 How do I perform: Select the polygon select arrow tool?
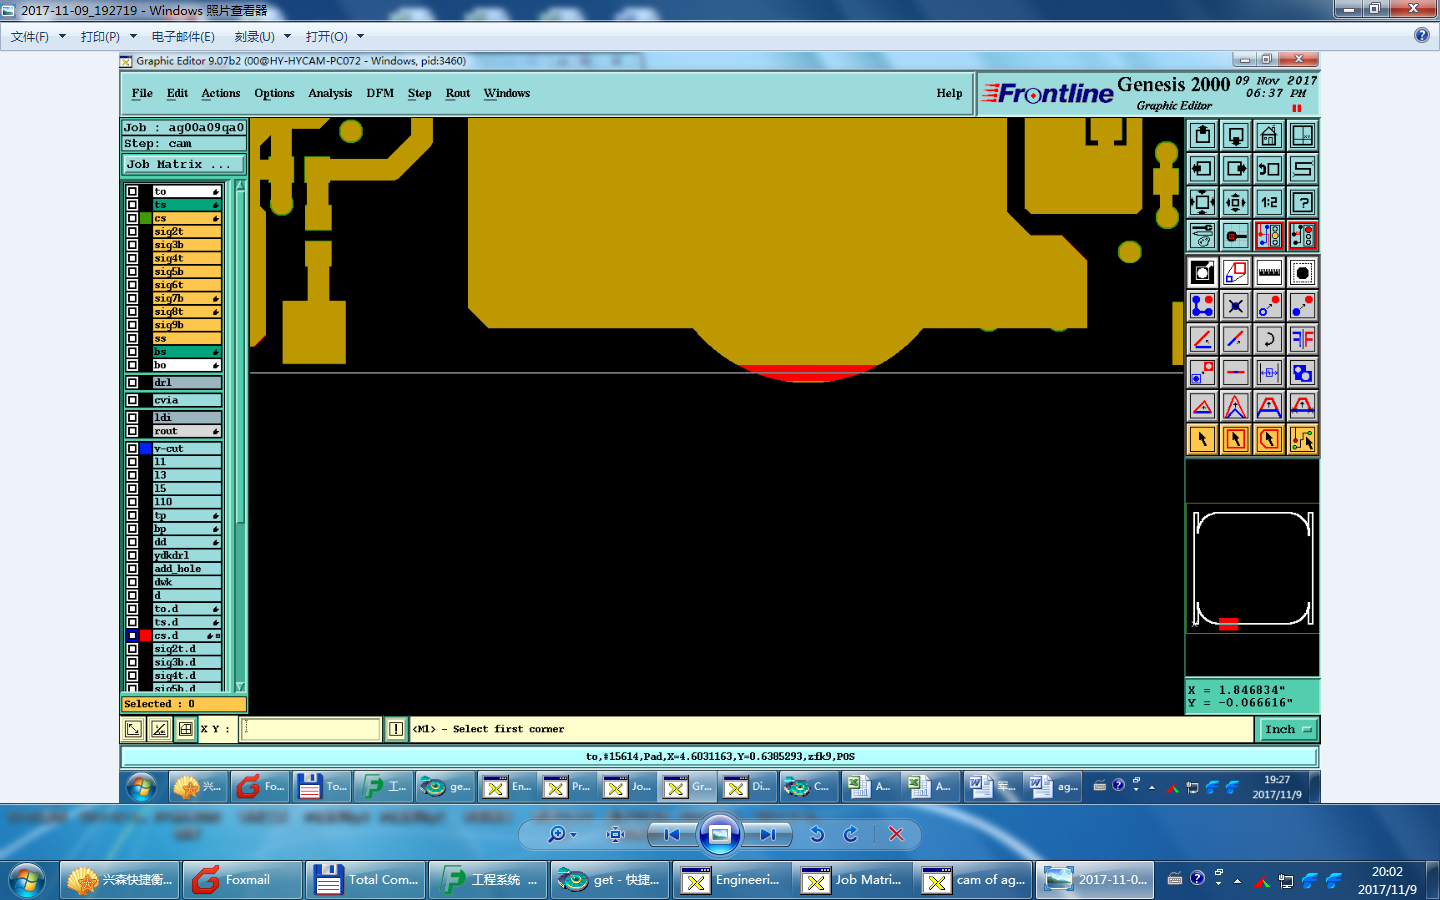tap(1269, 439)
